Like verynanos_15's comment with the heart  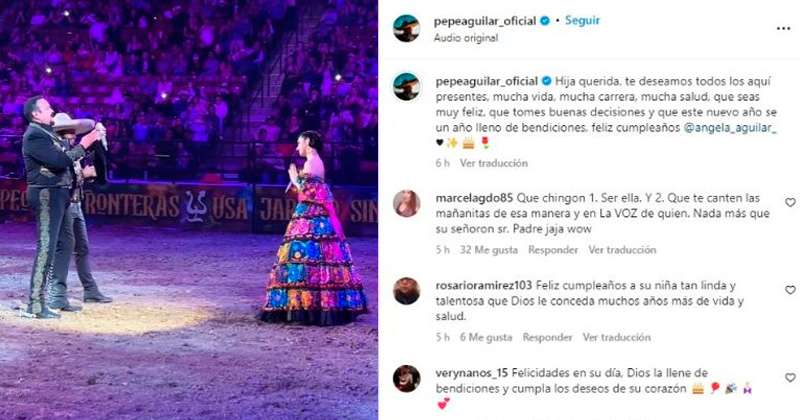790,378
